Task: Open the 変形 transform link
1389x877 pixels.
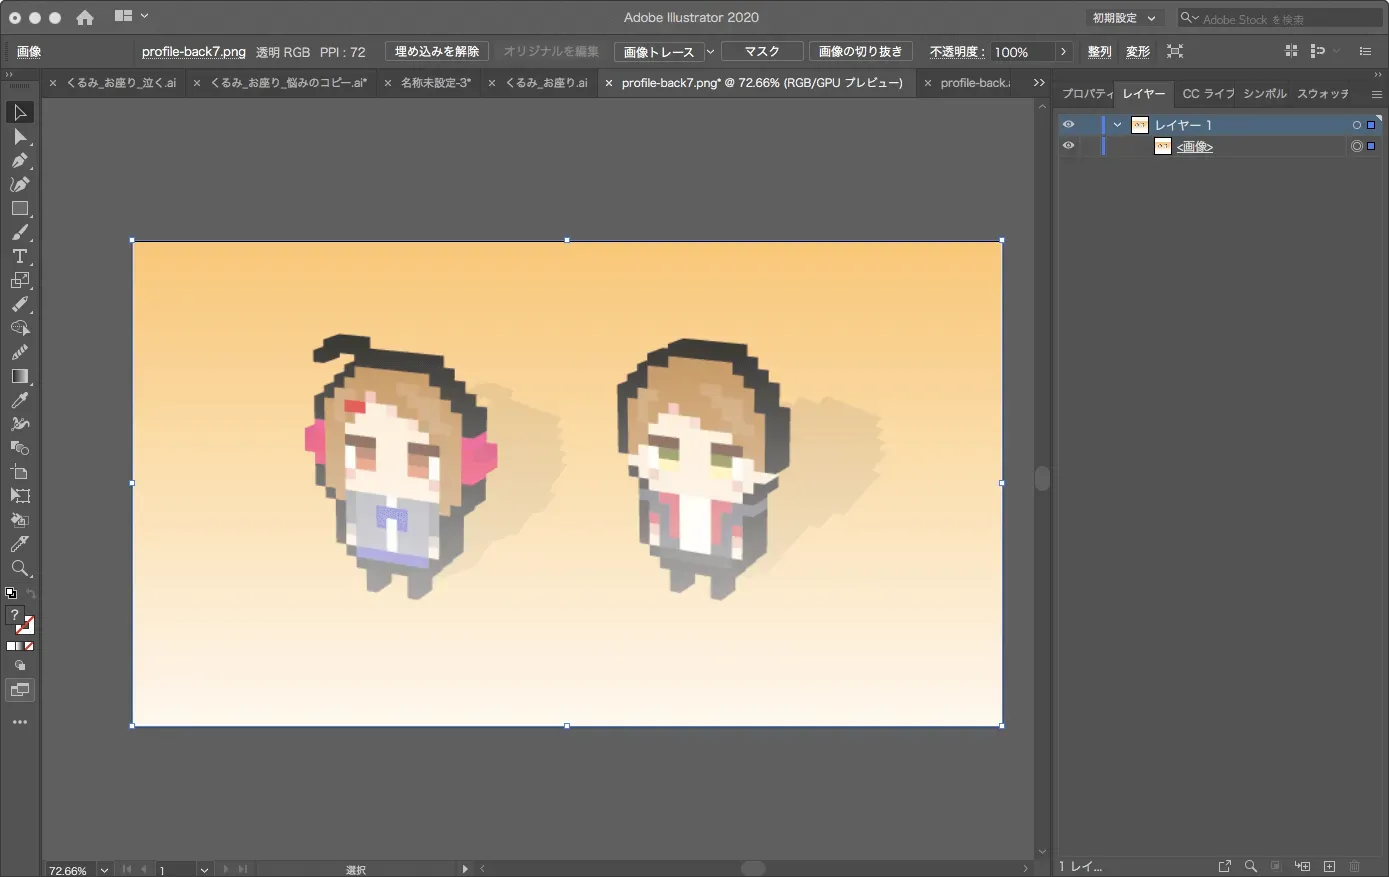Action: coord(1138,52)
